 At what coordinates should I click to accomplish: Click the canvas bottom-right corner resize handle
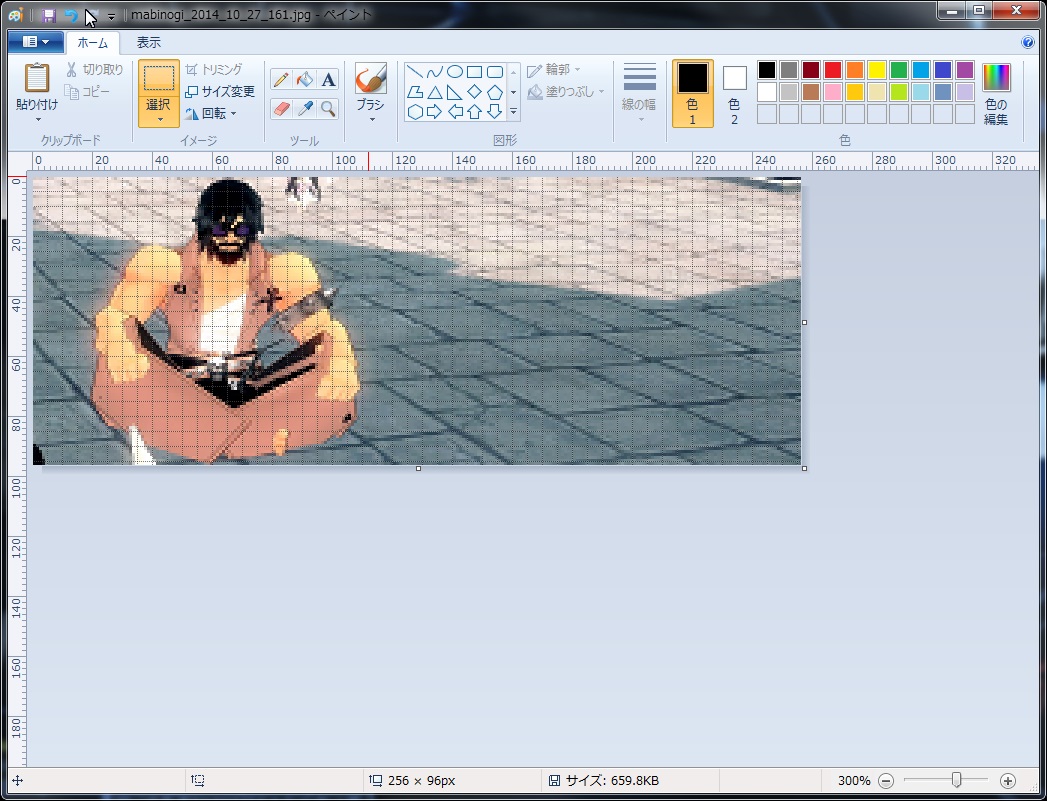coord(804,469)
